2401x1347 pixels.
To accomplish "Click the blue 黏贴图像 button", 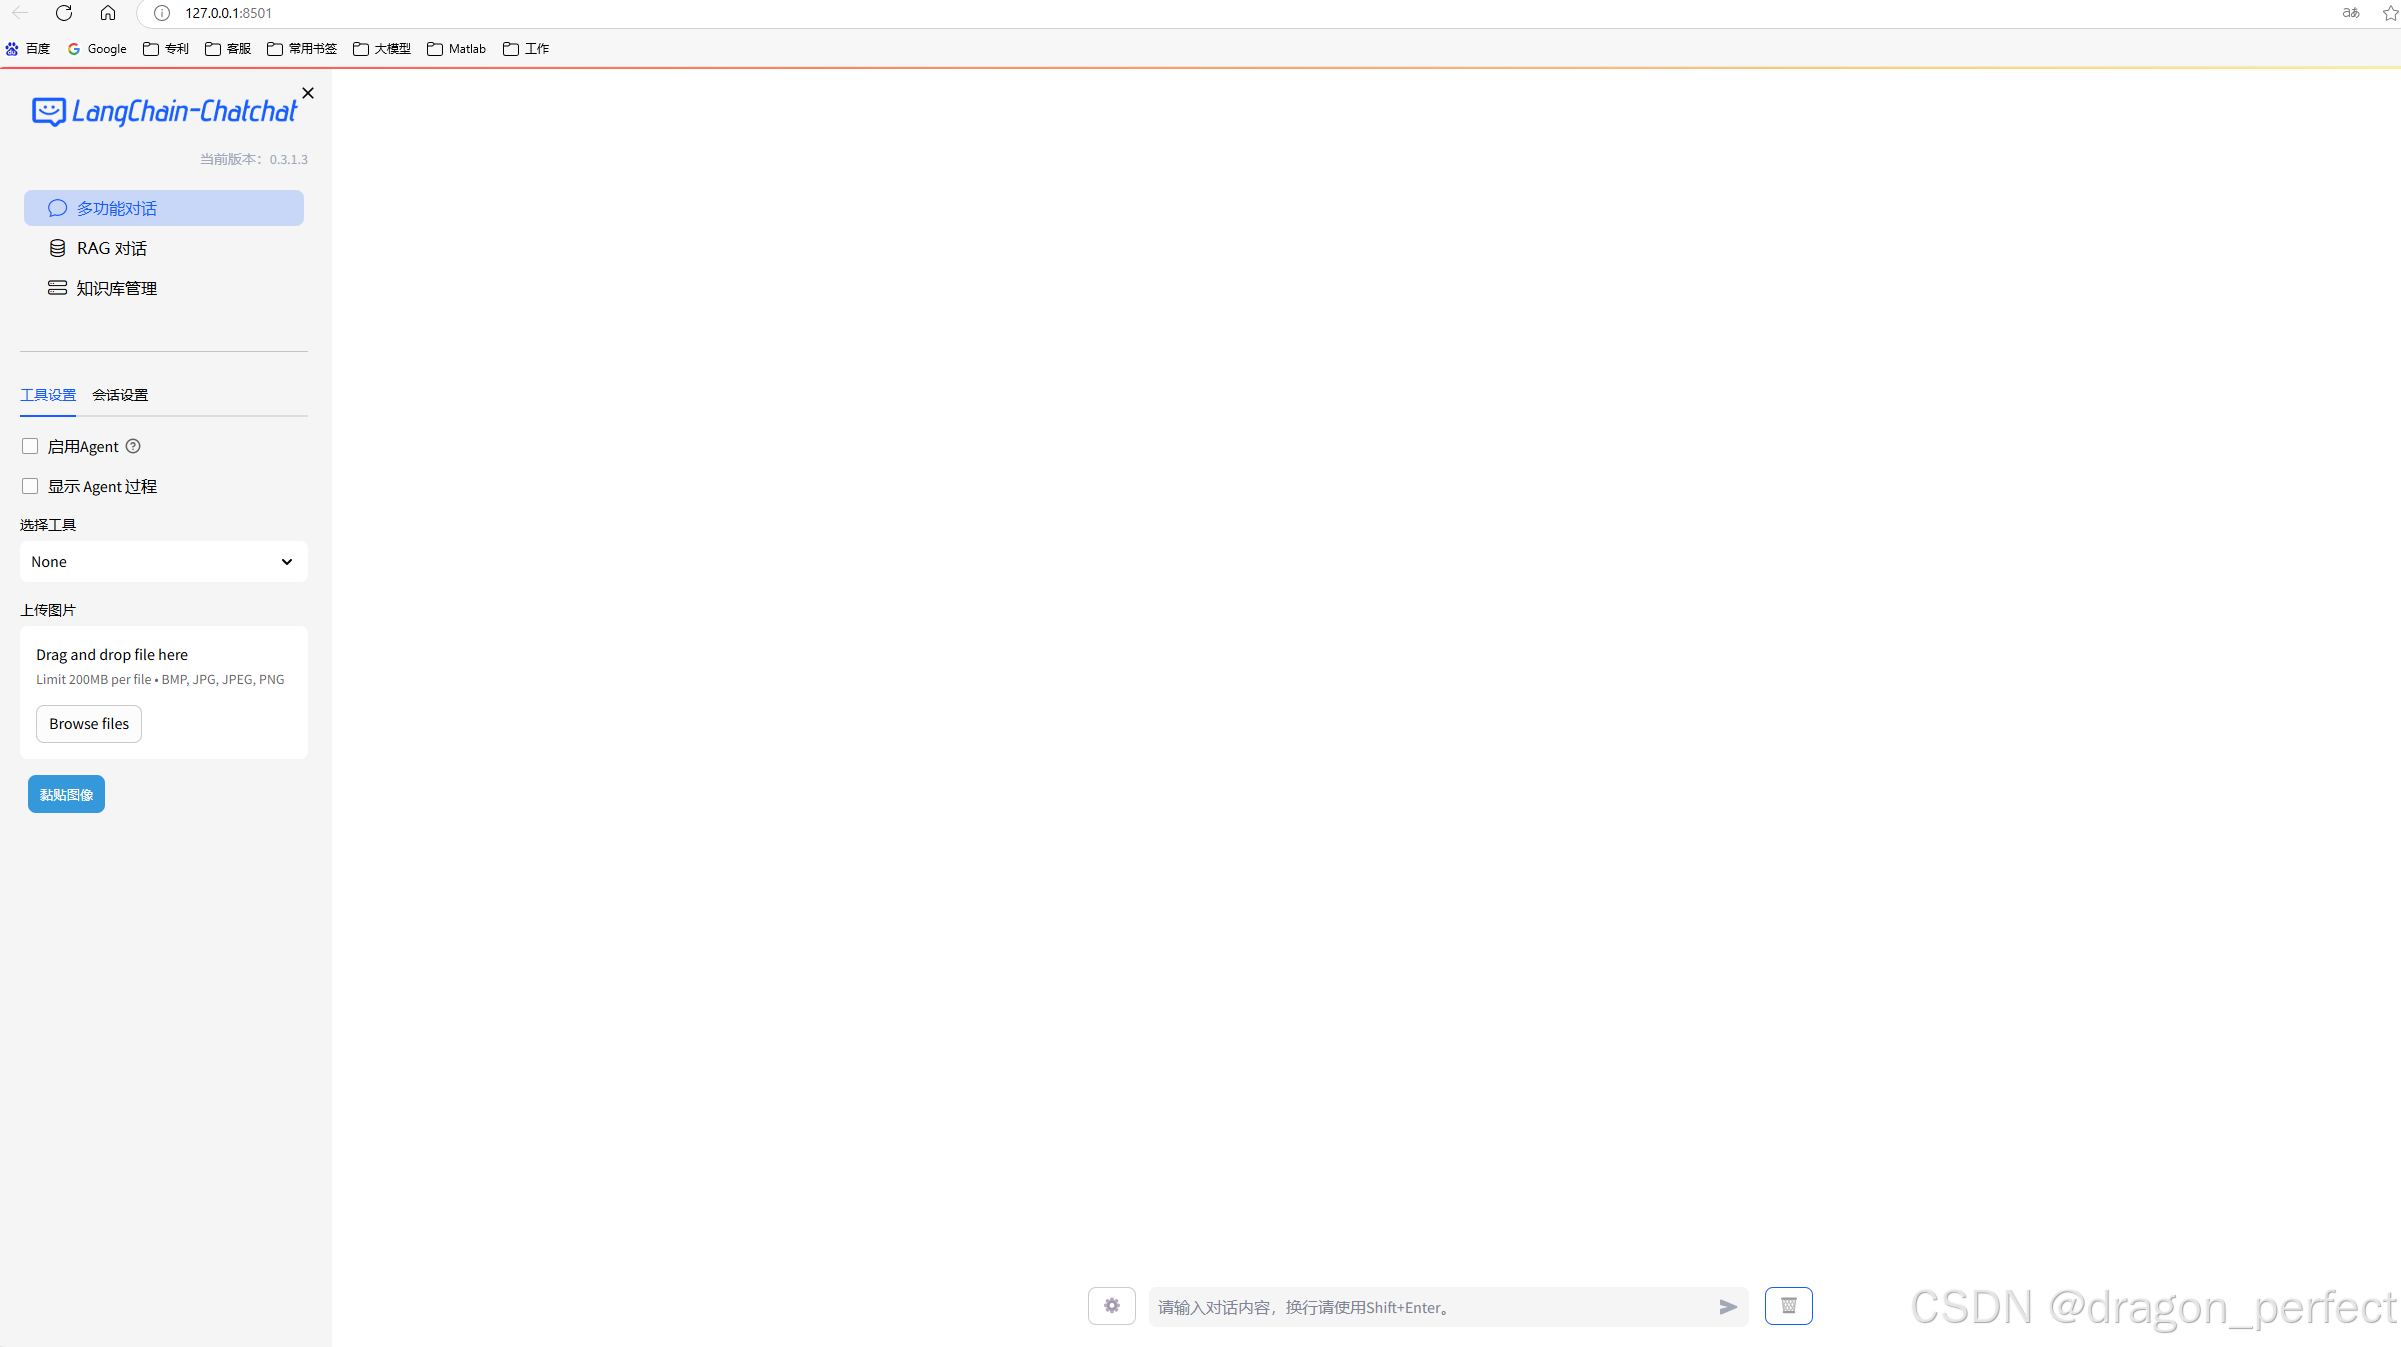I will (66, 795).
